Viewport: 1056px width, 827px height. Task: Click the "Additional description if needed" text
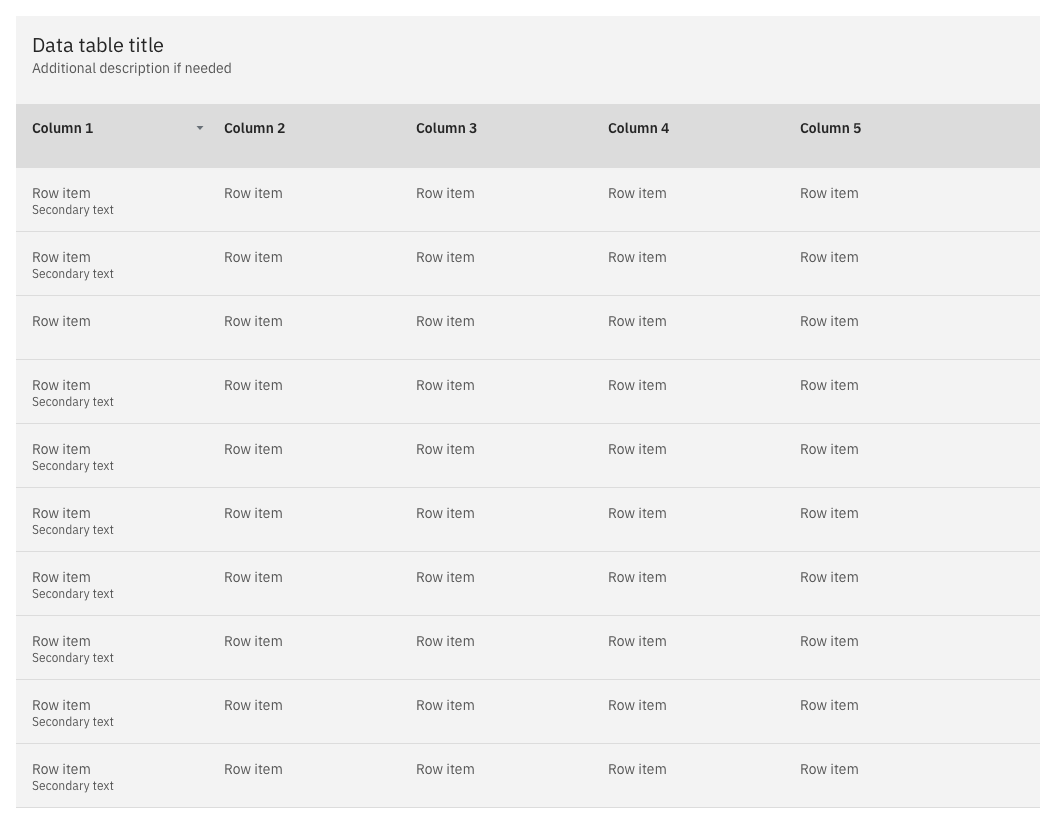(x=131, y=68)
